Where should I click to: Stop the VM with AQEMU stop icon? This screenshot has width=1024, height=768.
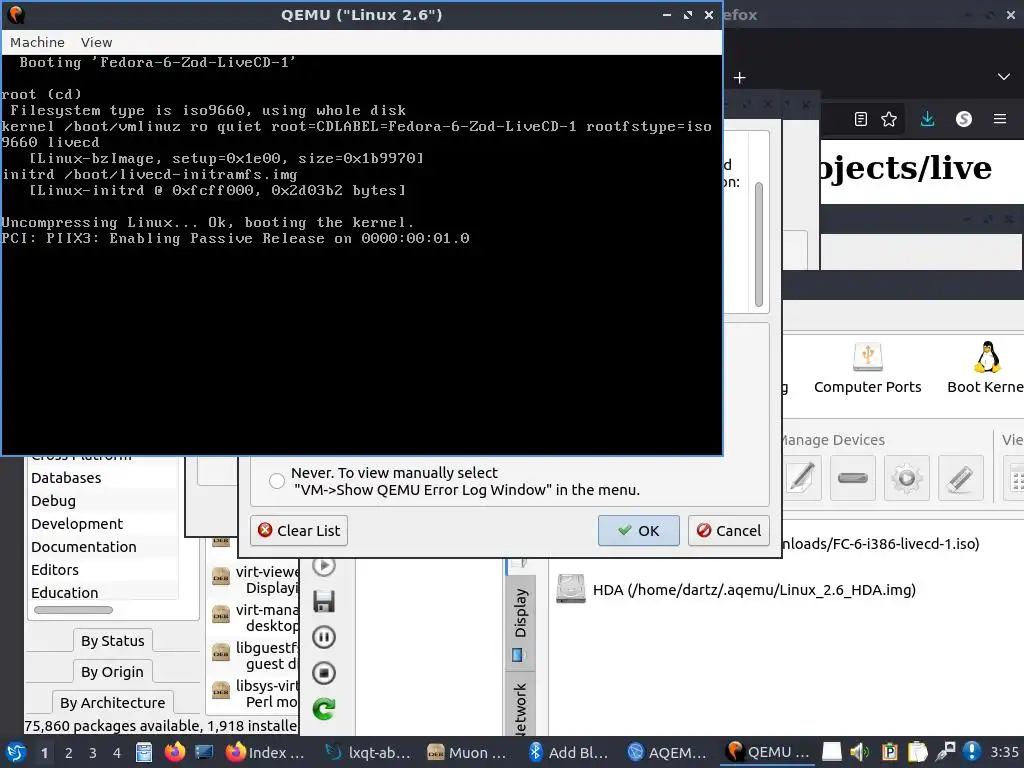pos(324,673)
